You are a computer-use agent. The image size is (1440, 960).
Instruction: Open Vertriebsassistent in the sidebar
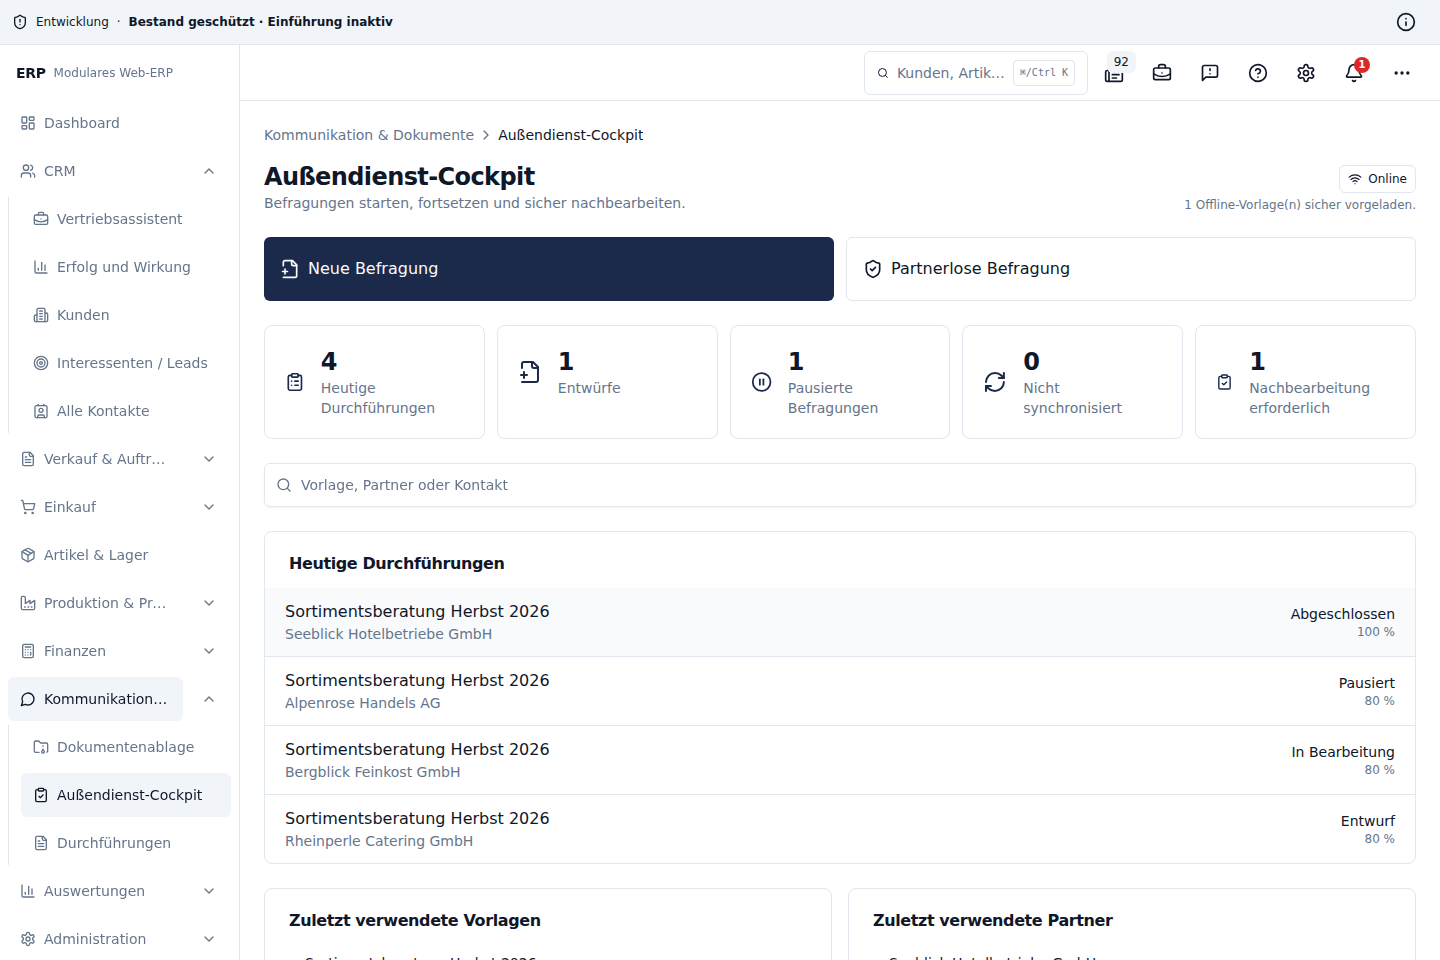[x=126, y=219]
